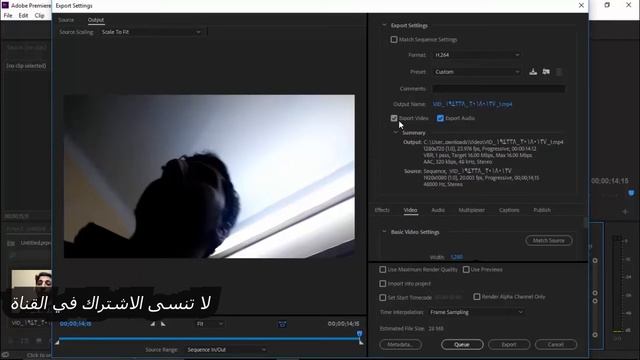The image size is (640, 360).
Task: Toggle the Export Video checkbox
Action: 394,118
